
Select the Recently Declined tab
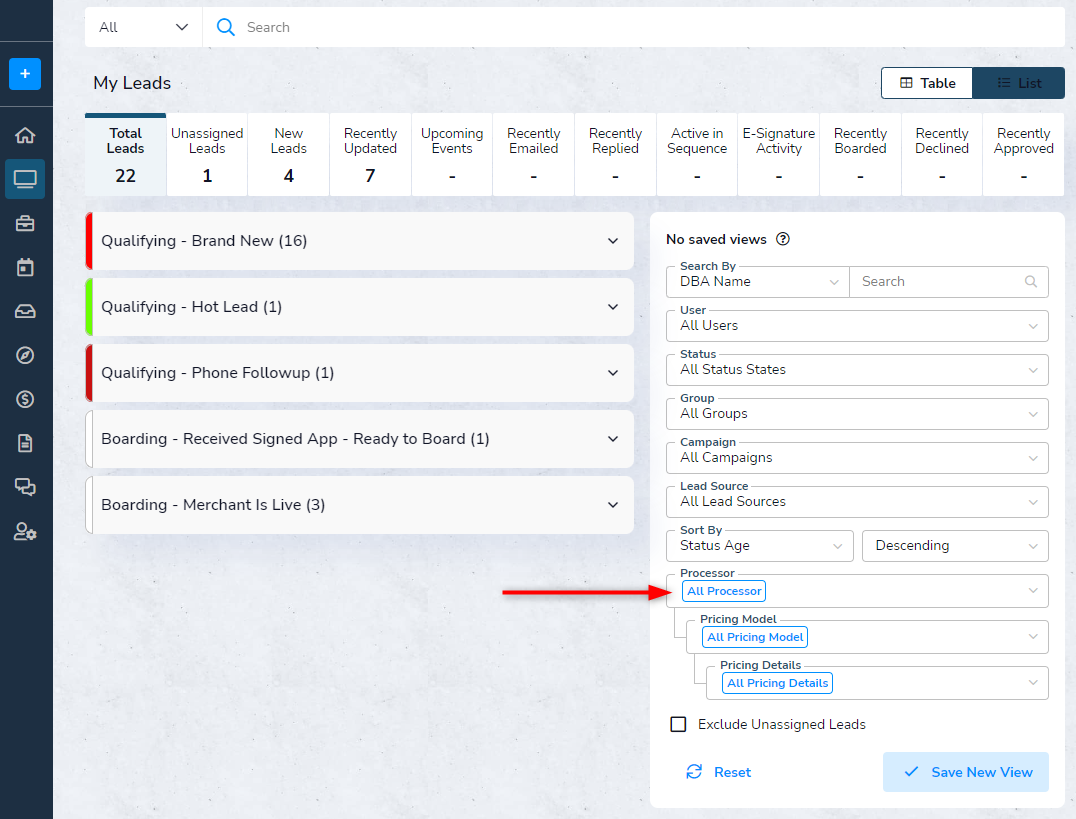[x=942, y=155]
